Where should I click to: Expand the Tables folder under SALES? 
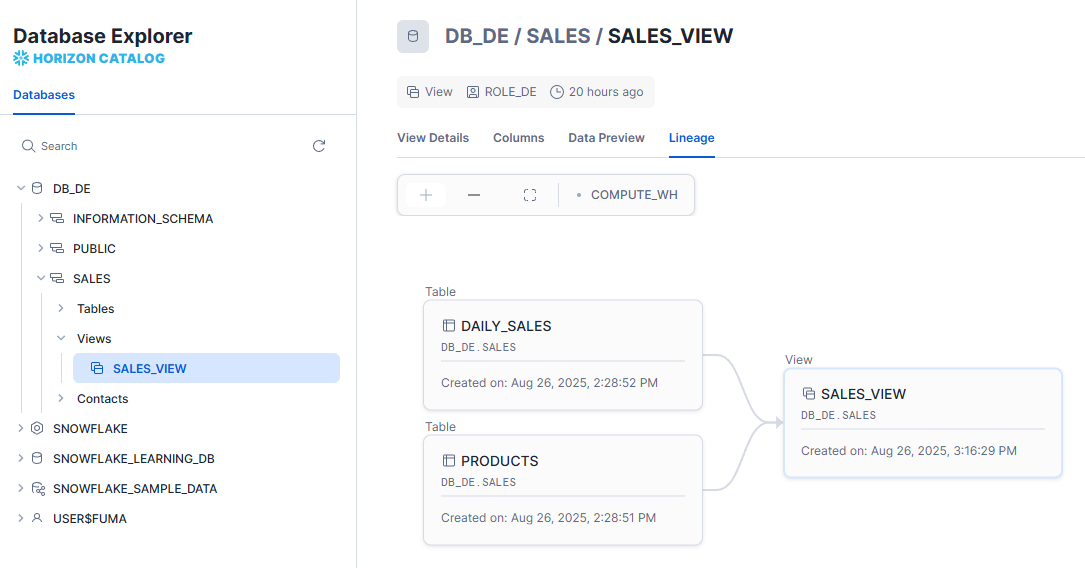tap(61, 308)
